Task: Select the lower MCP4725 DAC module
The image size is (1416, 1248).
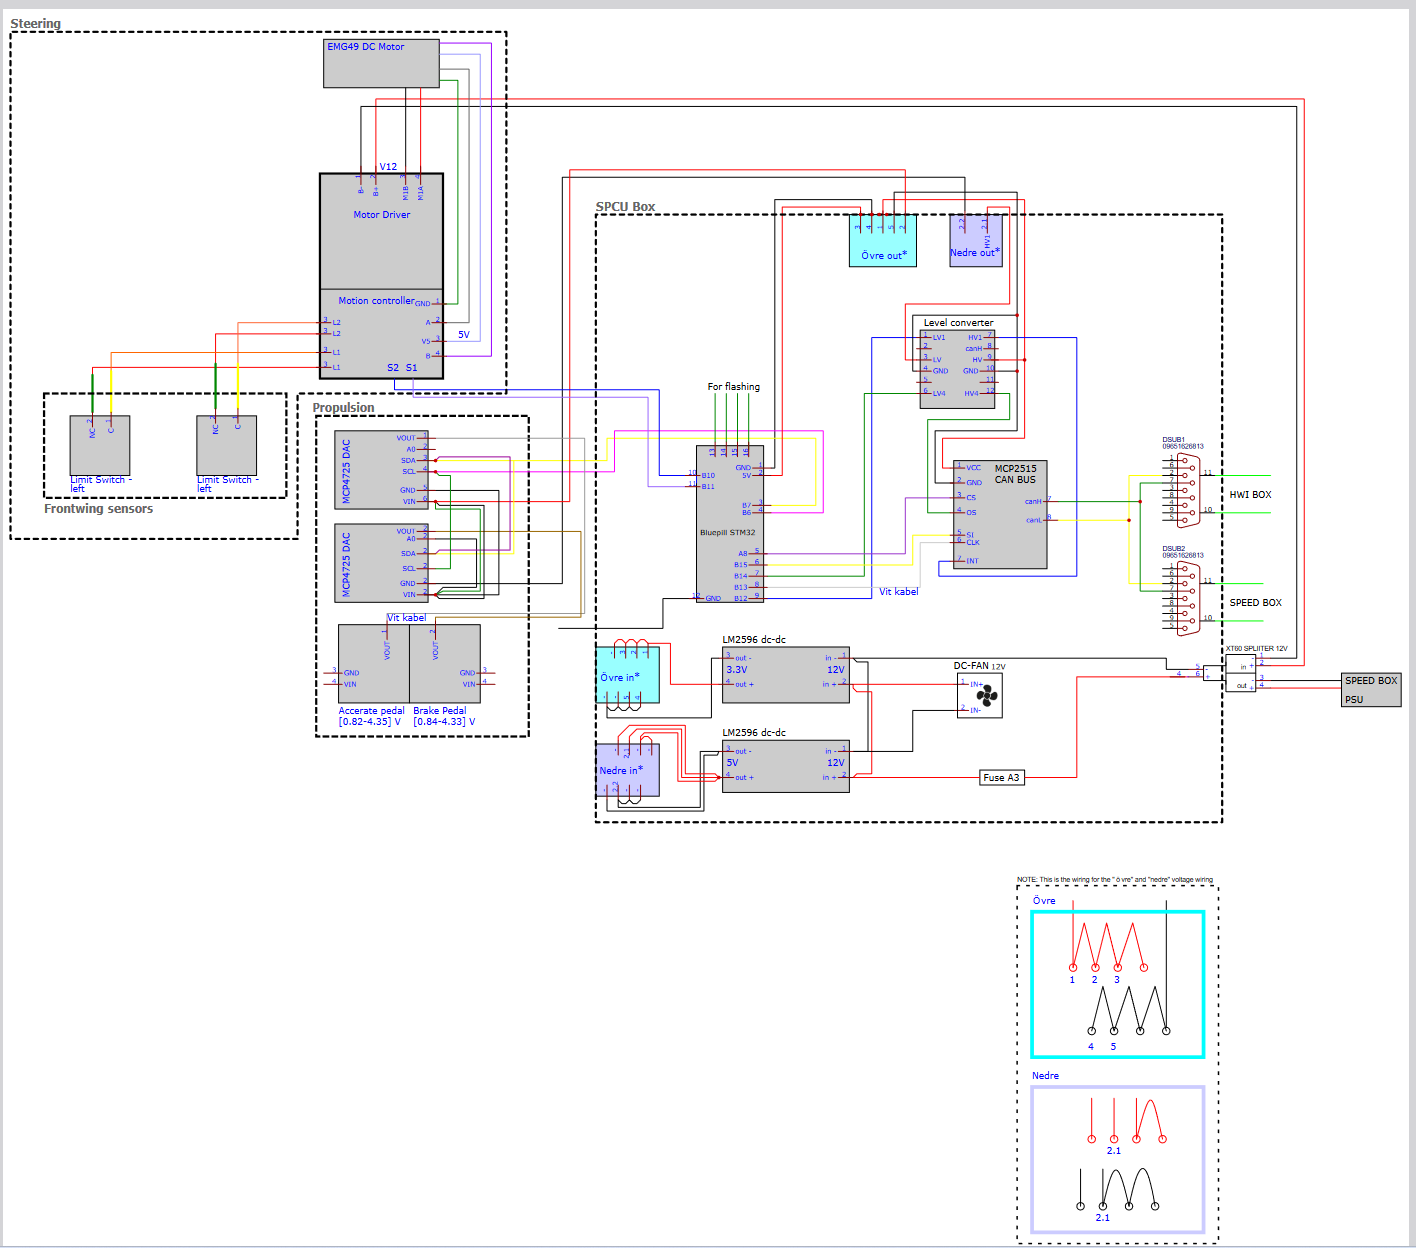Action: pos(381,563)
